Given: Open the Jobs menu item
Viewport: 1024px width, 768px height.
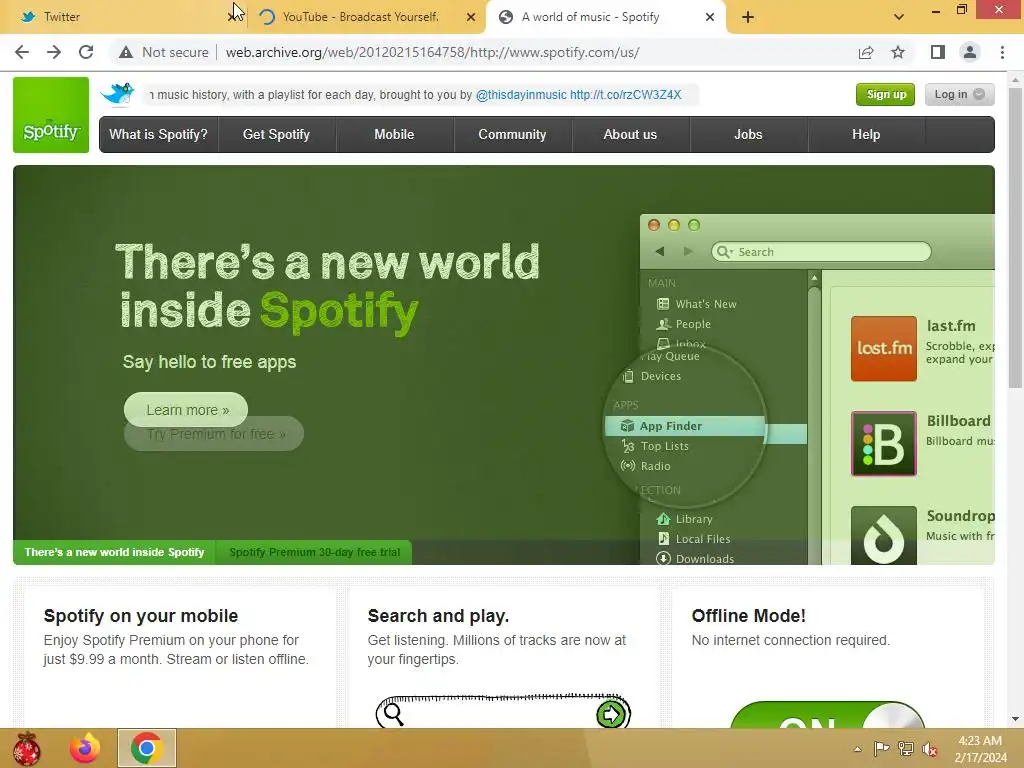Looking at the screenshot, I should click(748, 135).
